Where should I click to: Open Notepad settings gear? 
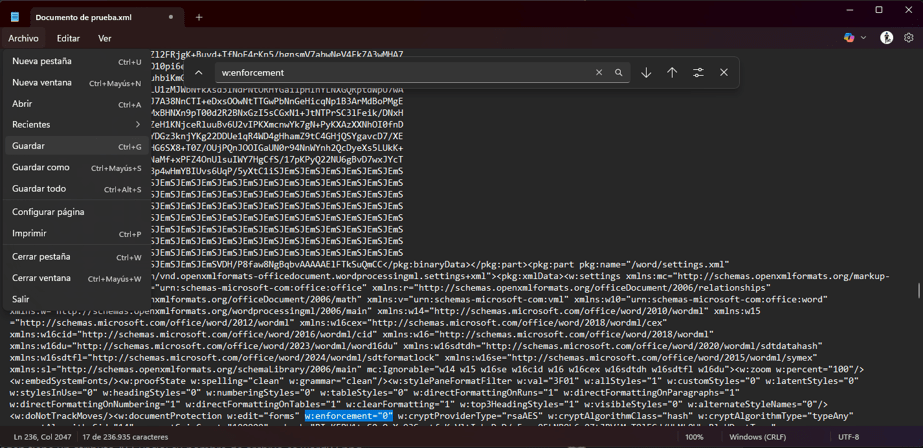(908, 38)
